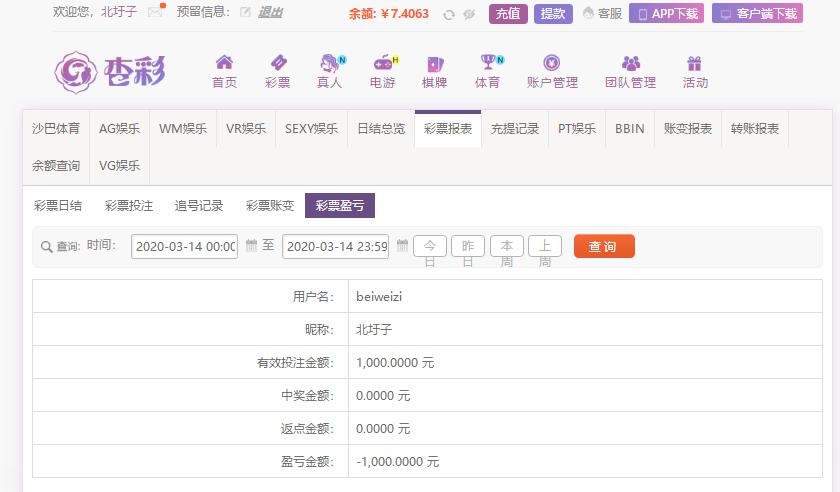Open 活动 gift promotions icon
840x492 pixels.
[695, 63]
